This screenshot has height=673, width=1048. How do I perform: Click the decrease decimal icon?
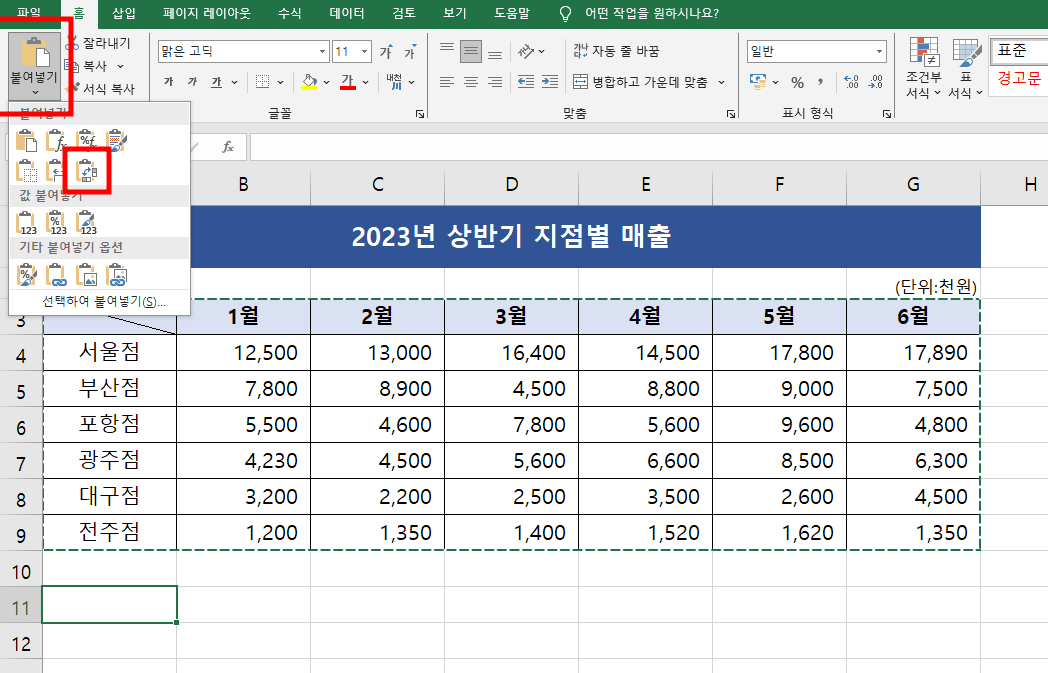click(876, 82)
